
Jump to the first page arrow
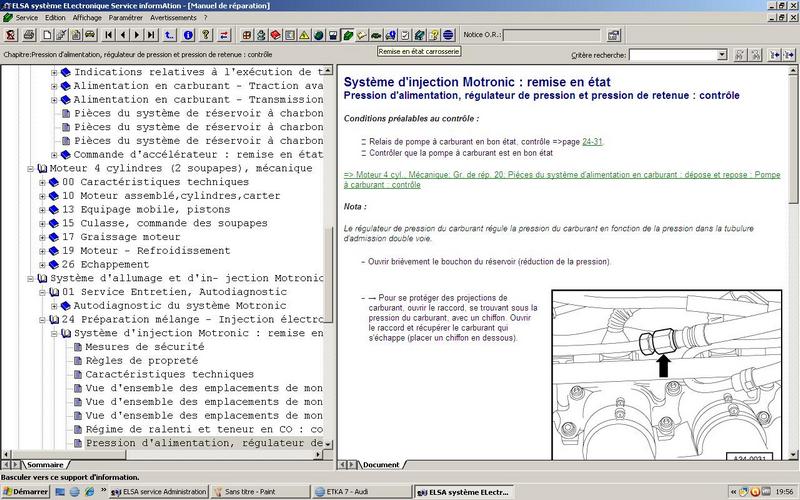(x=108, y=35)
